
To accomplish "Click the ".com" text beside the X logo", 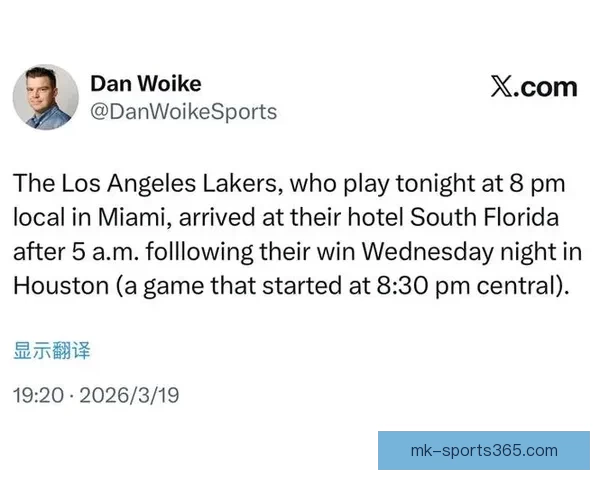I will click(548, 87).
